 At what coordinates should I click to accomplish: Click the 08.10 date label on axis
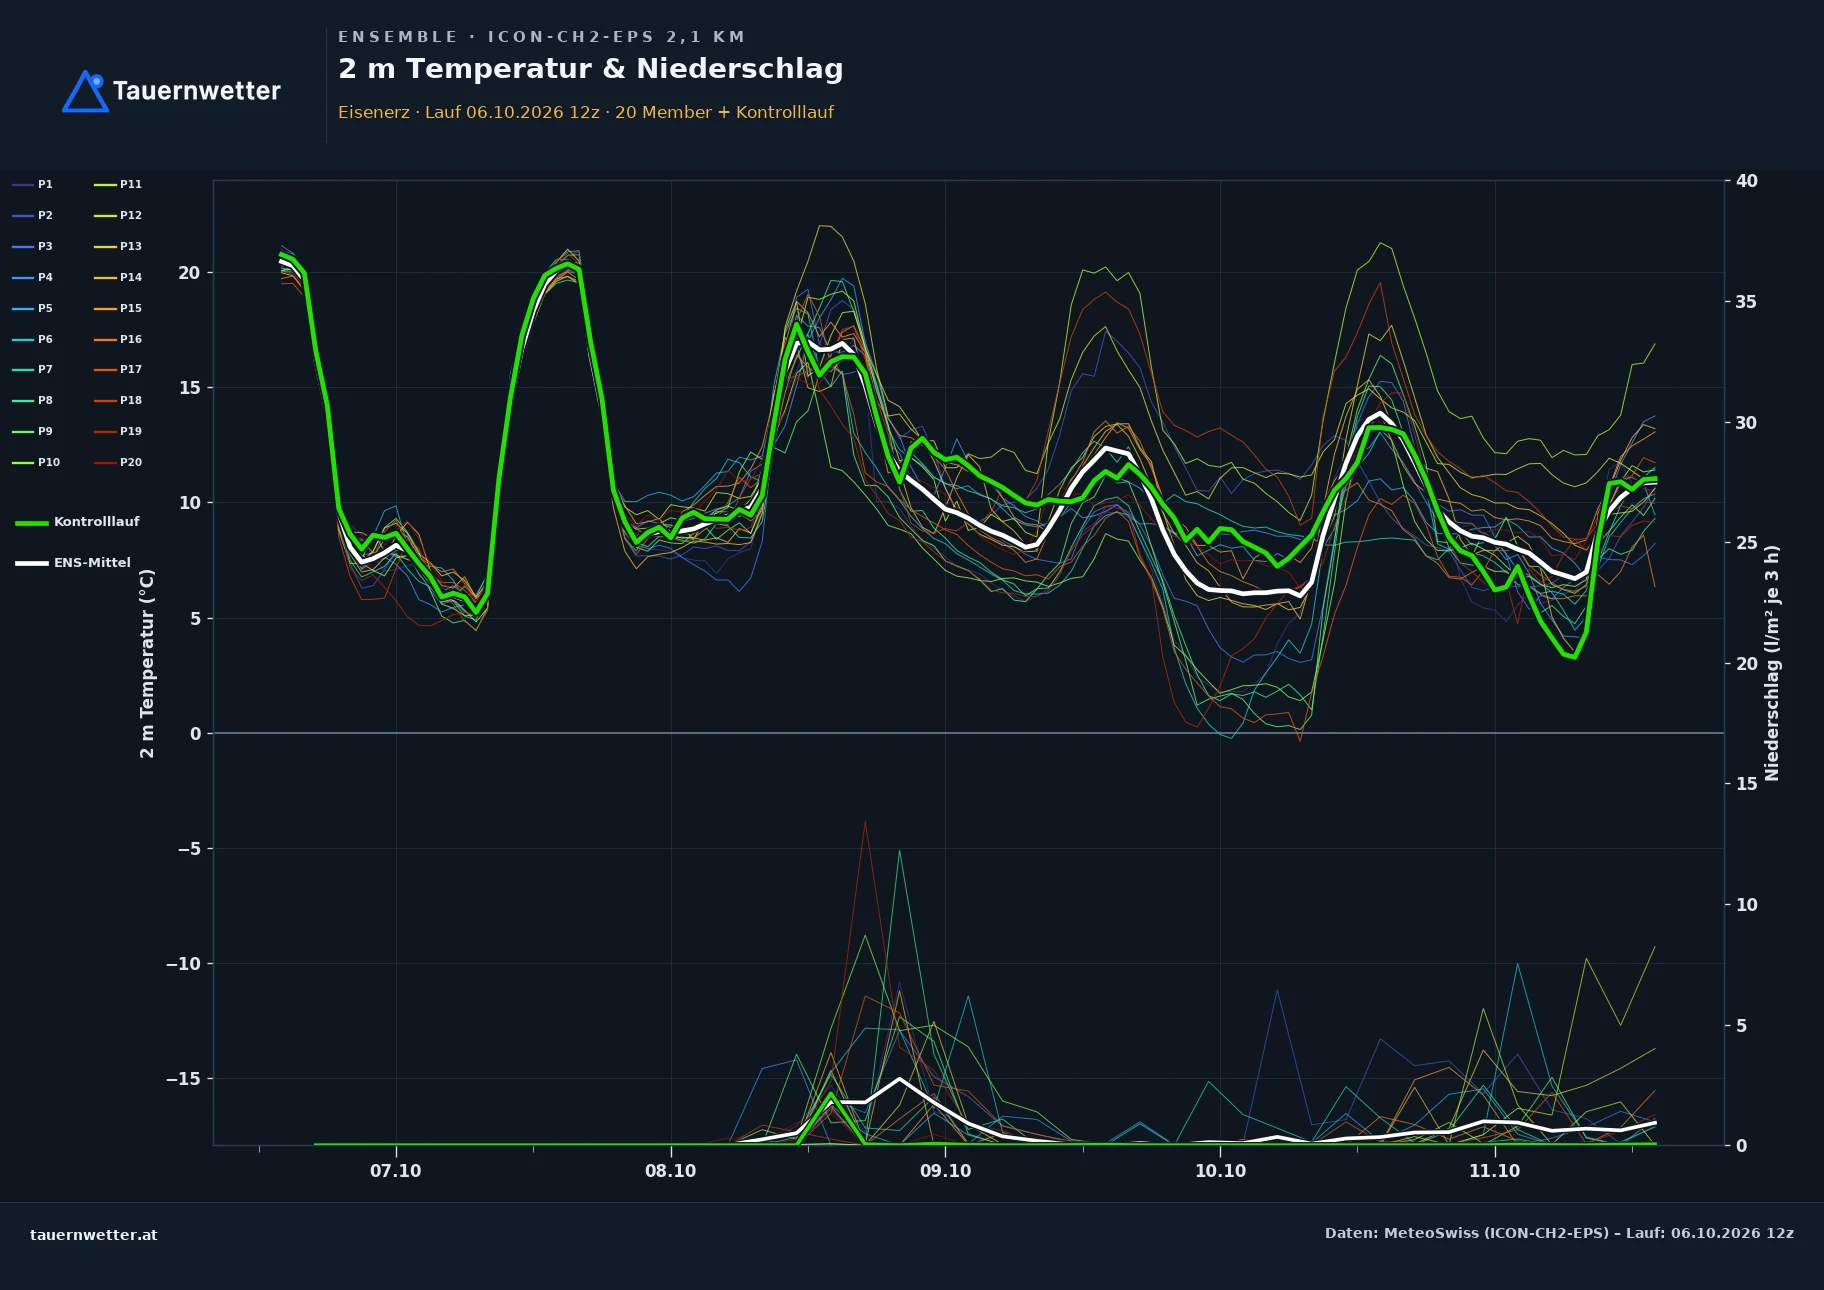[670, 1171]
